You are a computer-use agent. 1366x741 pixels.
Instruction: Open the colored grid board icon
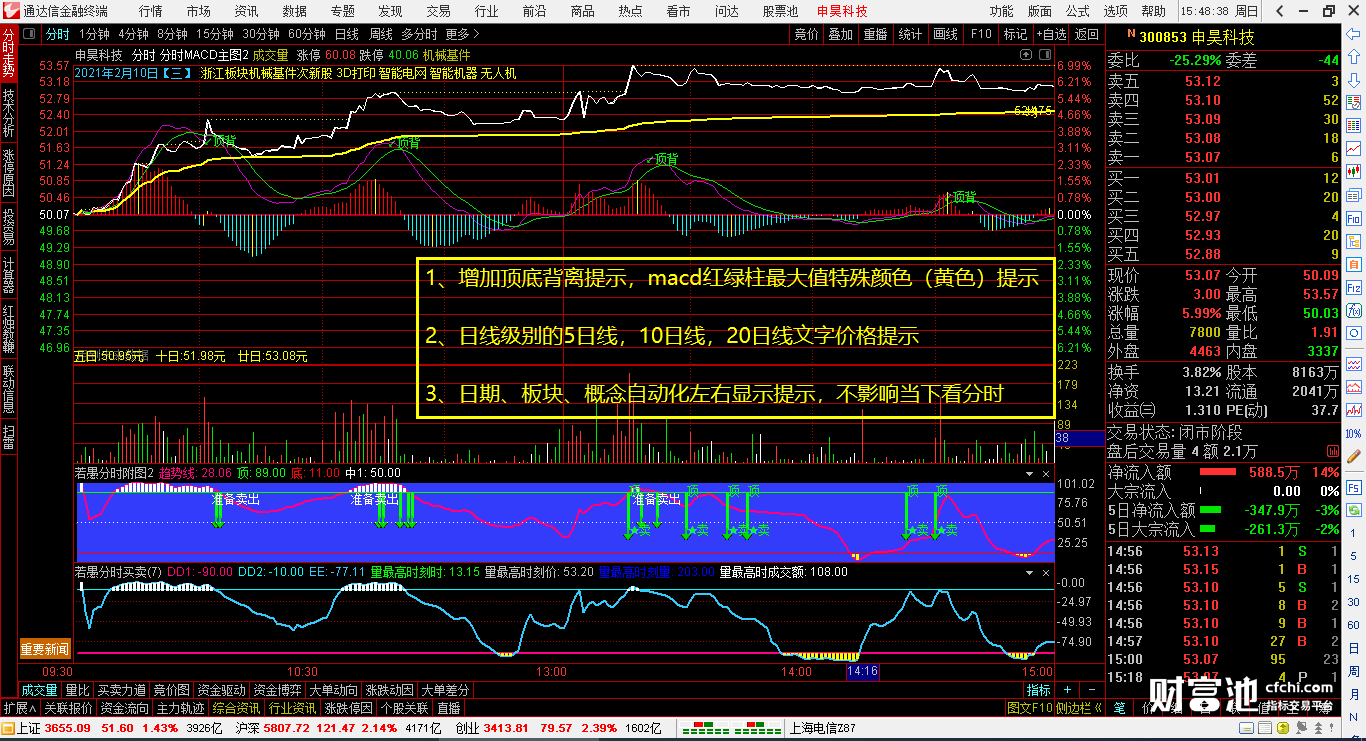[x=1353, y=127]
